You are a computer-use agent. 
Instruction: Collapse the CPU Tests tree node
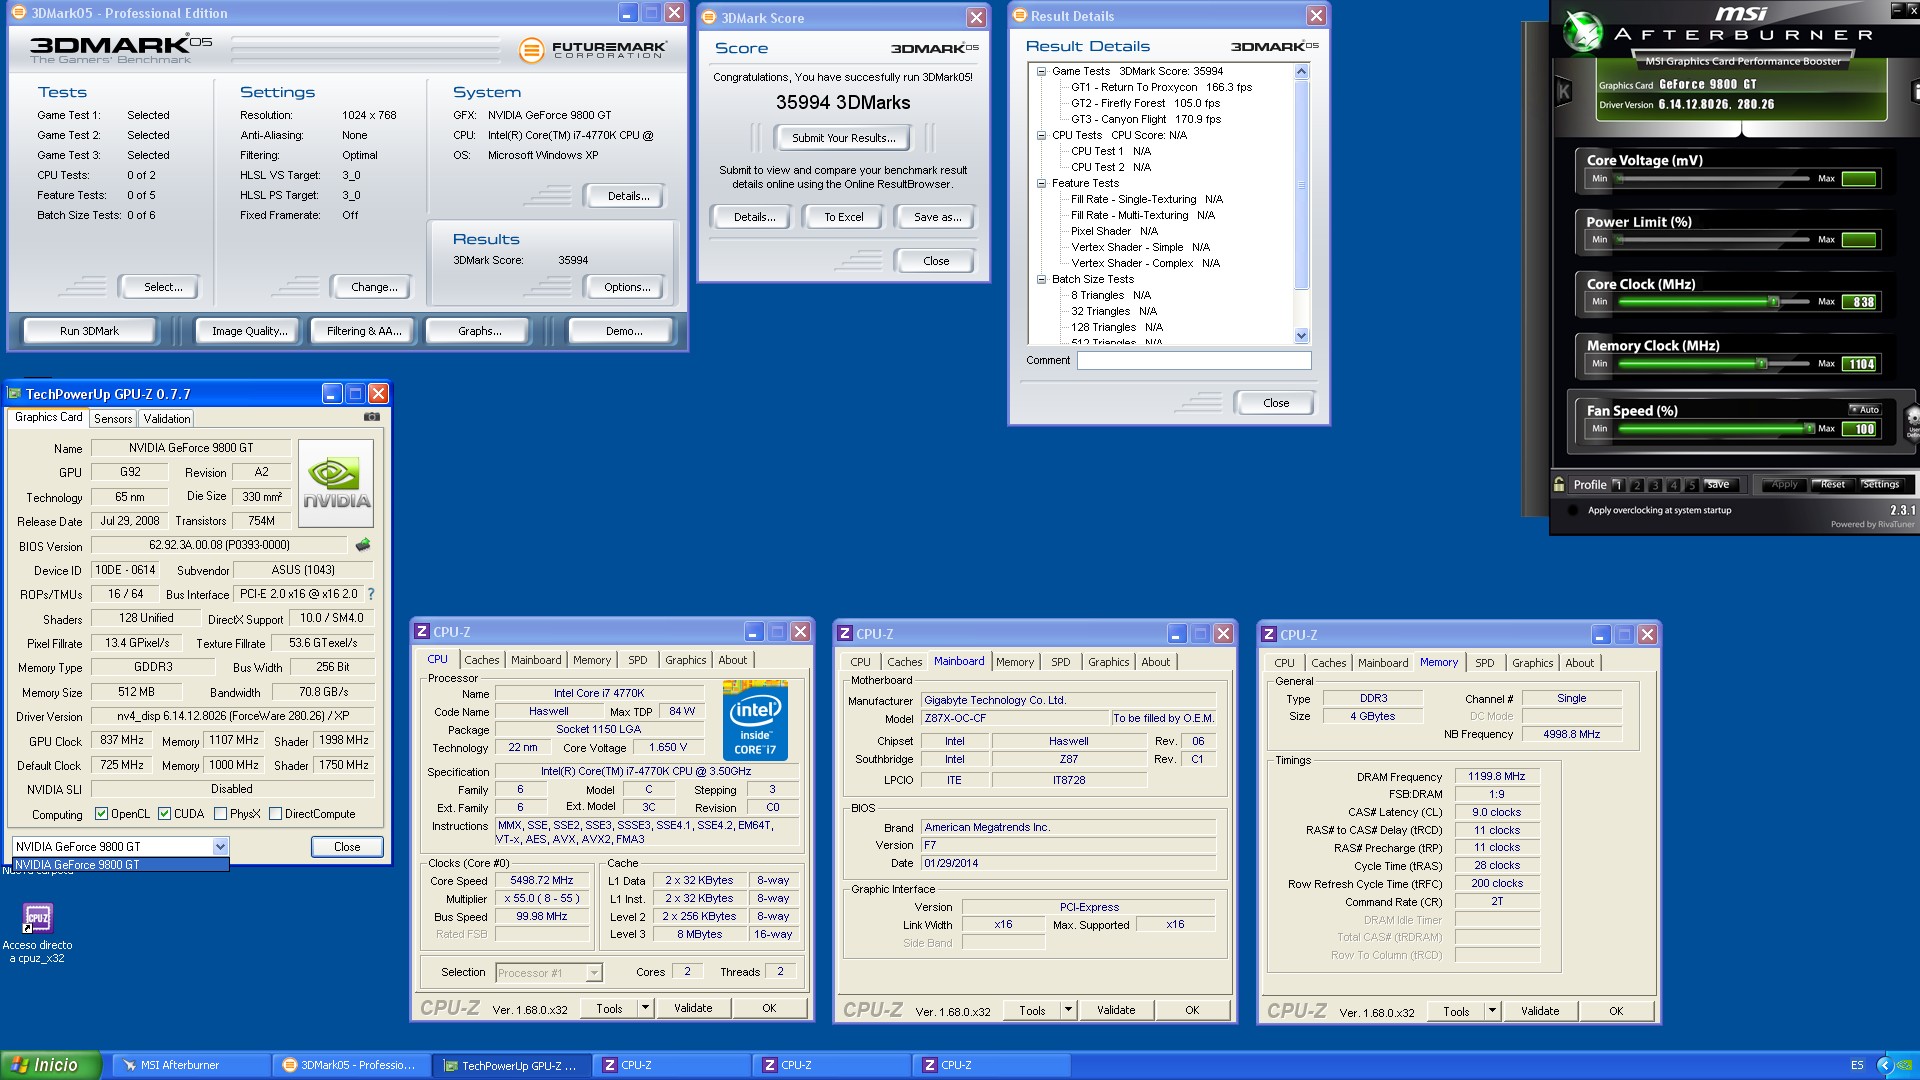click(1041, 135)
